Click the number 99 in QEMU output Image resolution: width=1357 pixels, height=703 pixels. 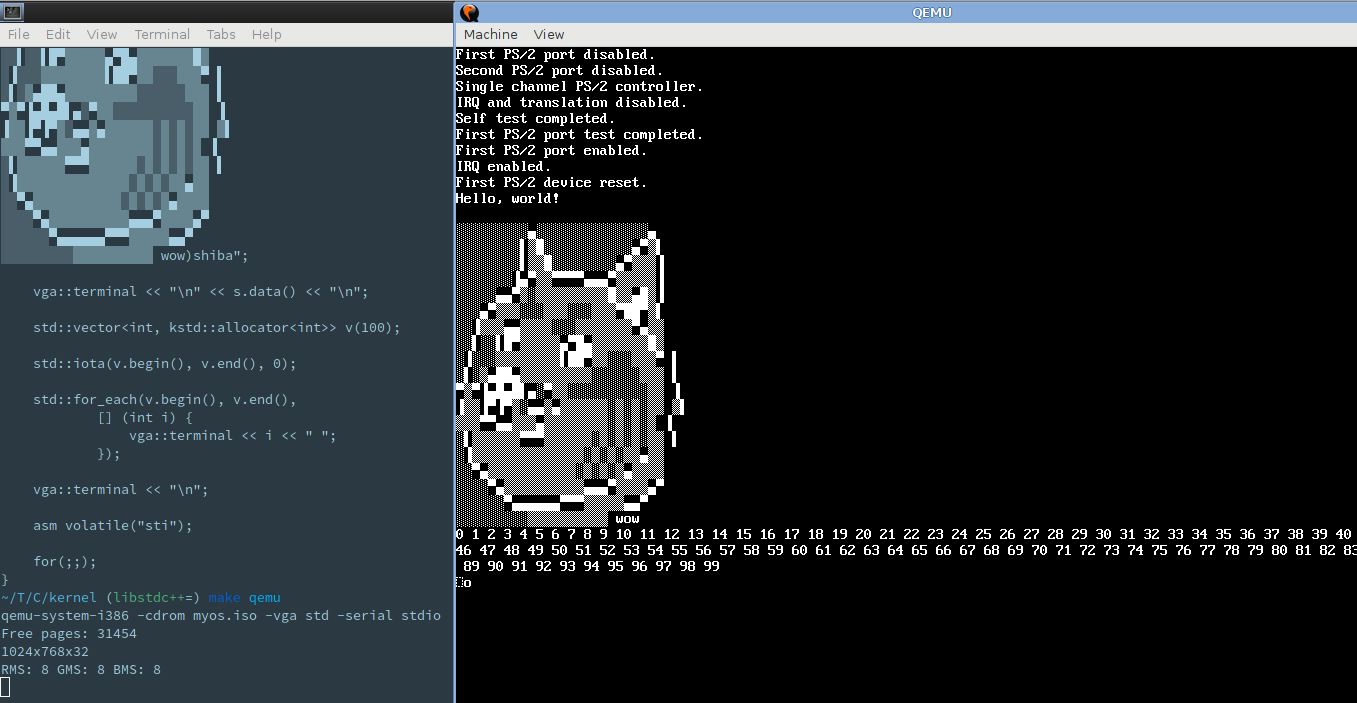[x=711, y=566]
